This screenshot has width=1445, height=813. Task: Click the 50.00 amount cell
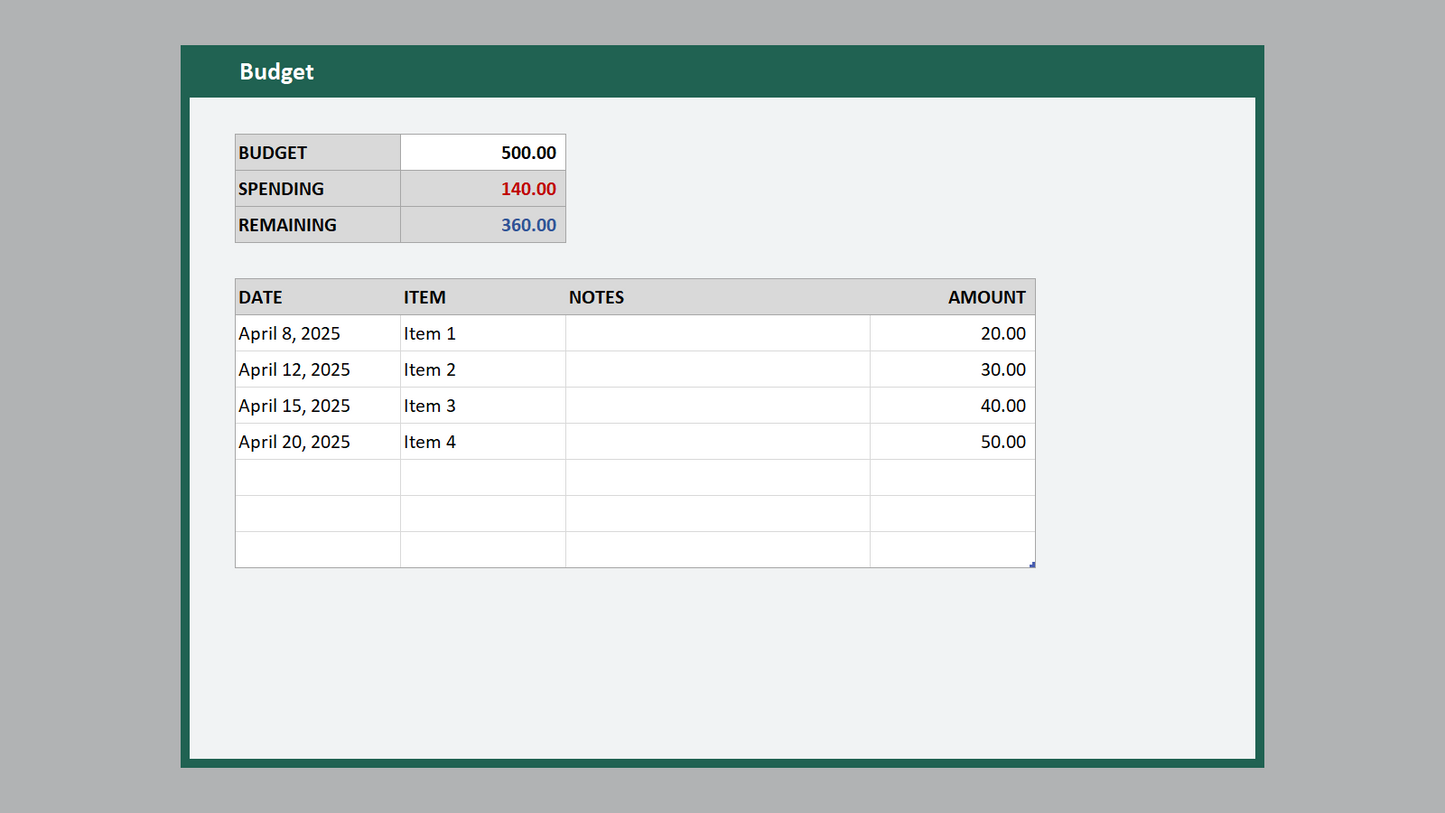point(952,442)
